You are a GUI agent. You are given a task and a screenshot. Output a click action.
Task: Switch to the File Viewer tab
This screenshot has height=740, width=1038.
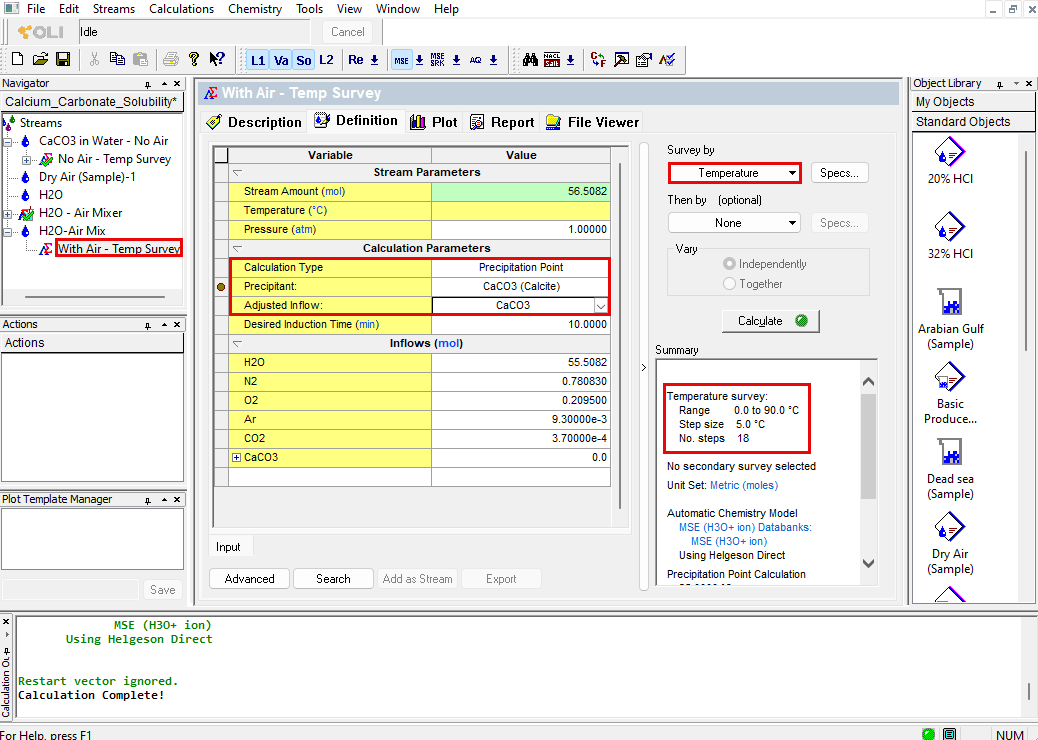point(592,122)
